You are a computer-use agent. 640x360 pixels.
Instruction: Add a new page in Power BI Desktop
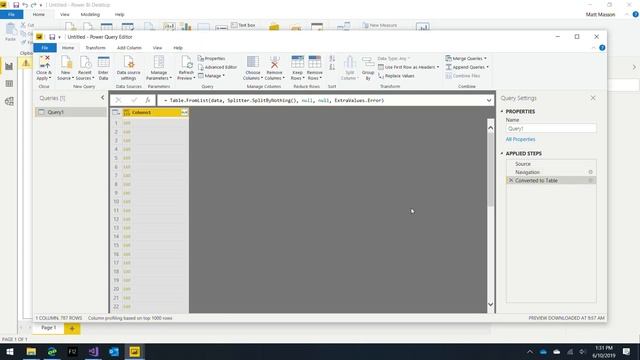pyautogui.click(x=72, y=328)
